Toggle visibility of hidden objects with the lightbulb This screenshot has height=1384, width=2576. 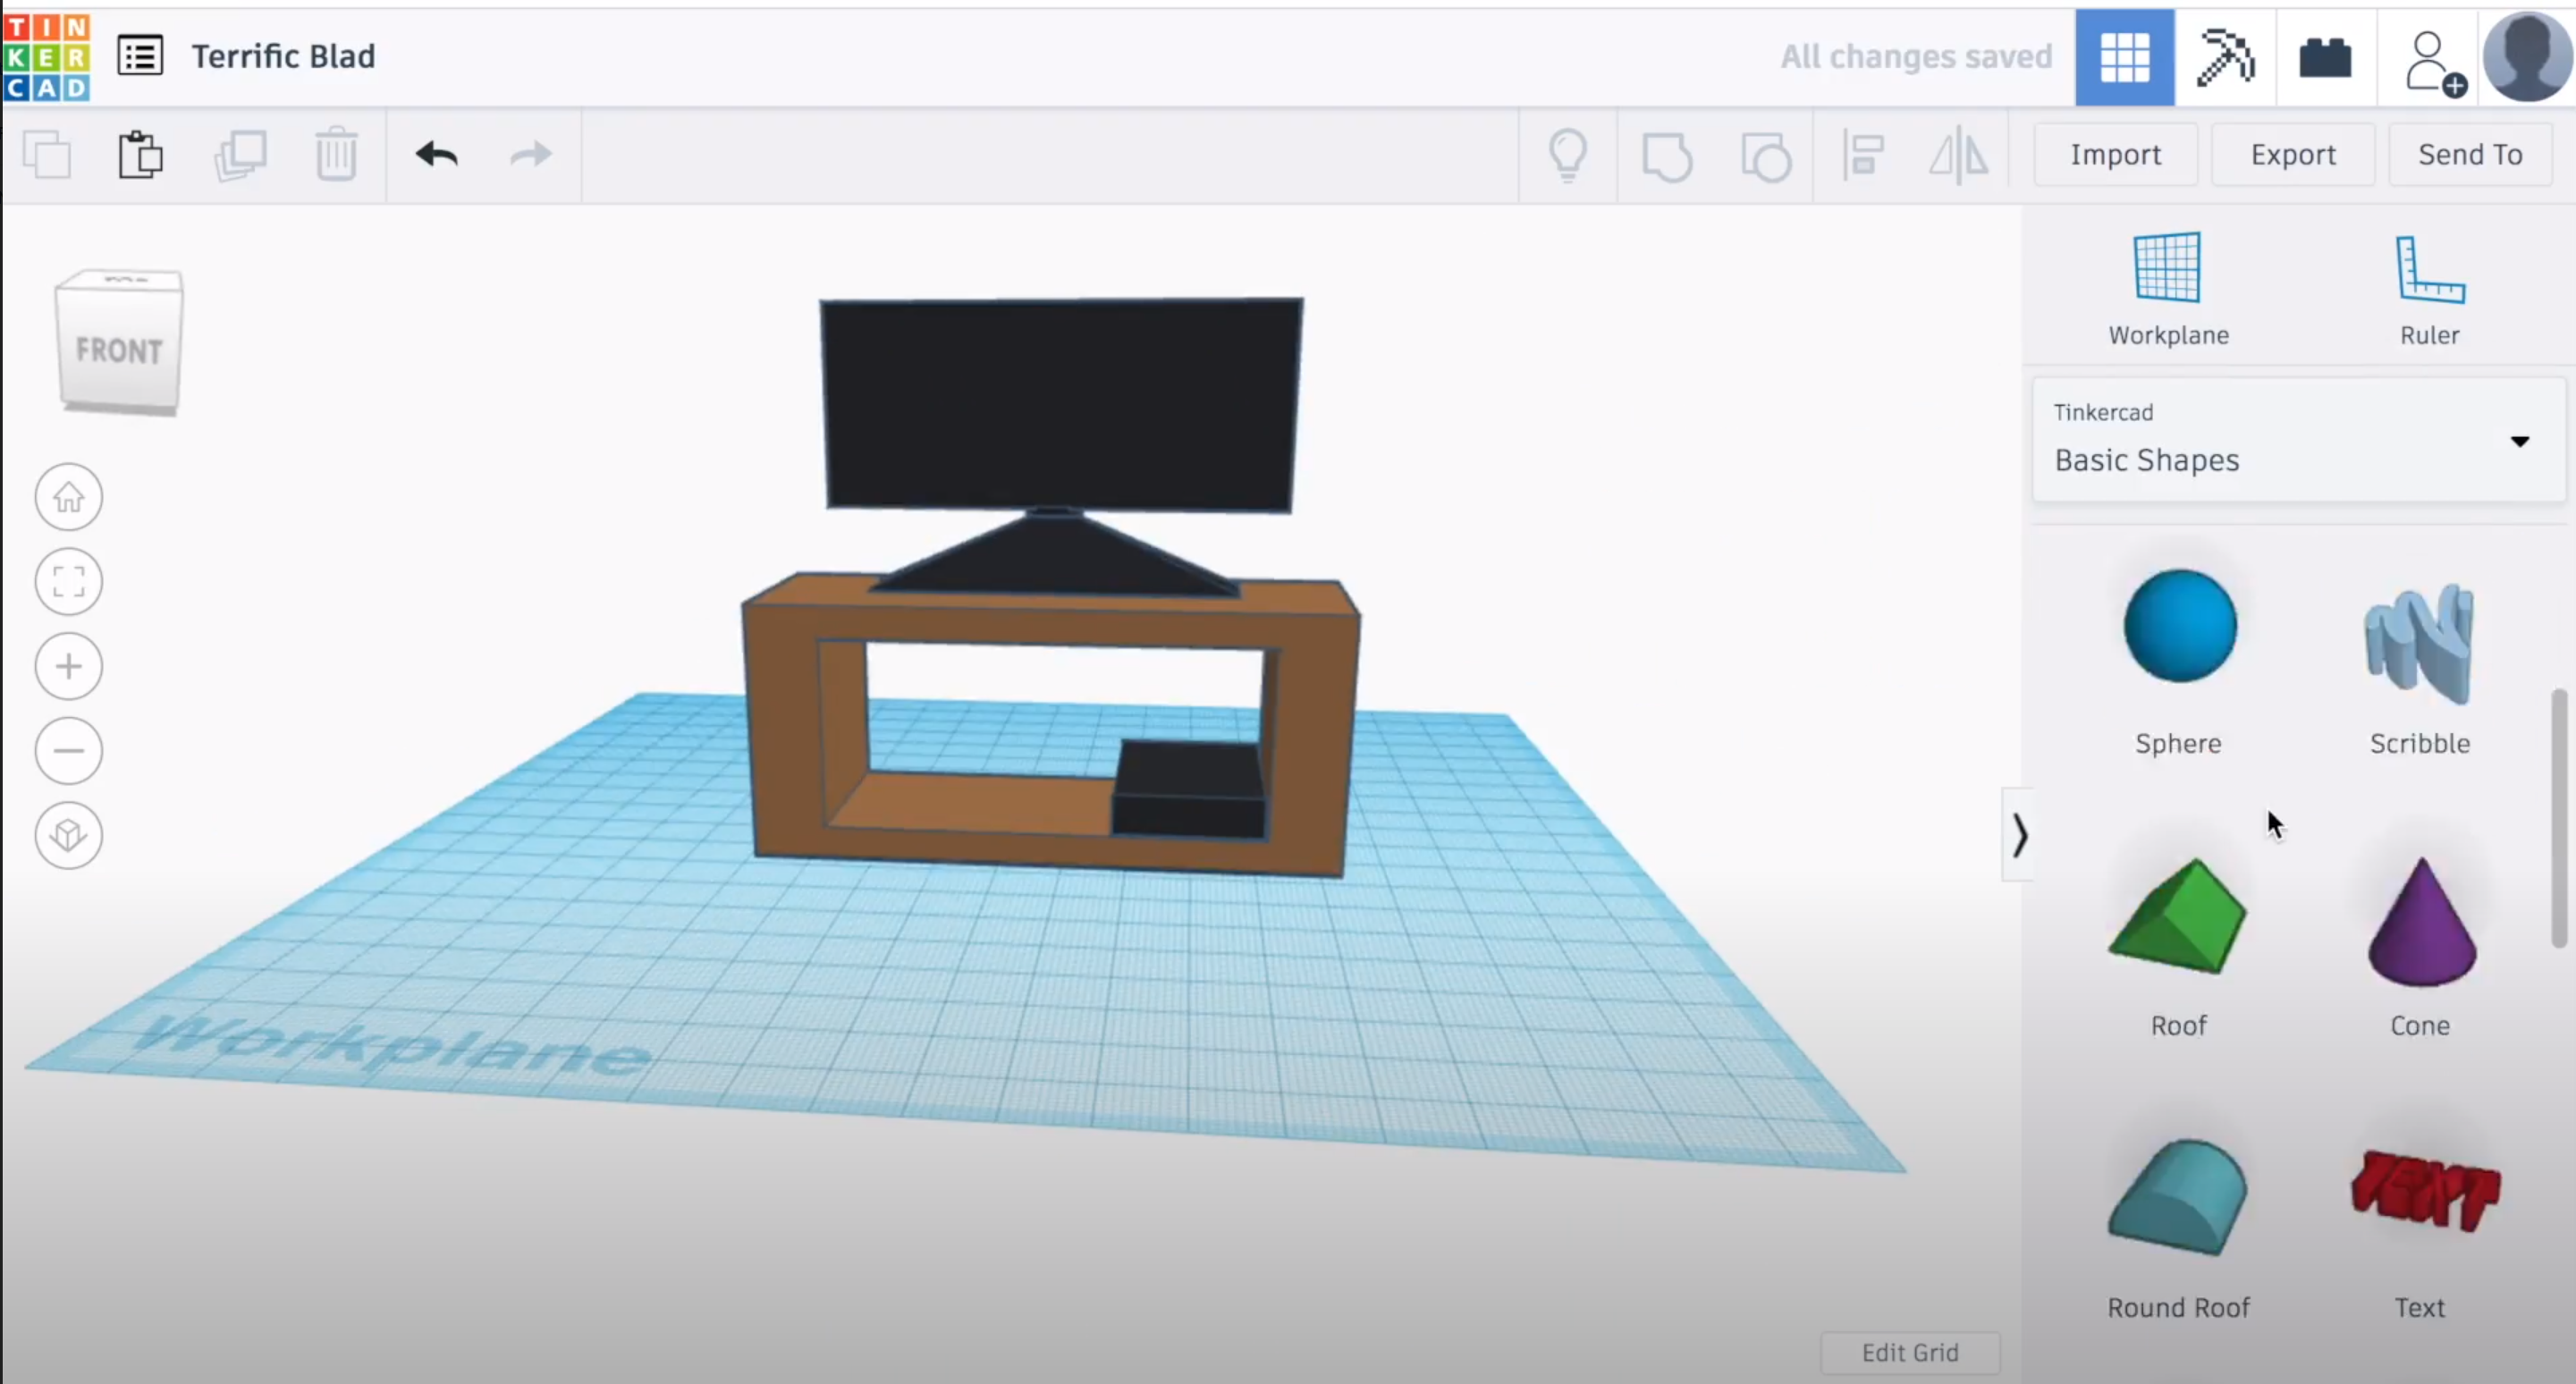[1568, 155]
